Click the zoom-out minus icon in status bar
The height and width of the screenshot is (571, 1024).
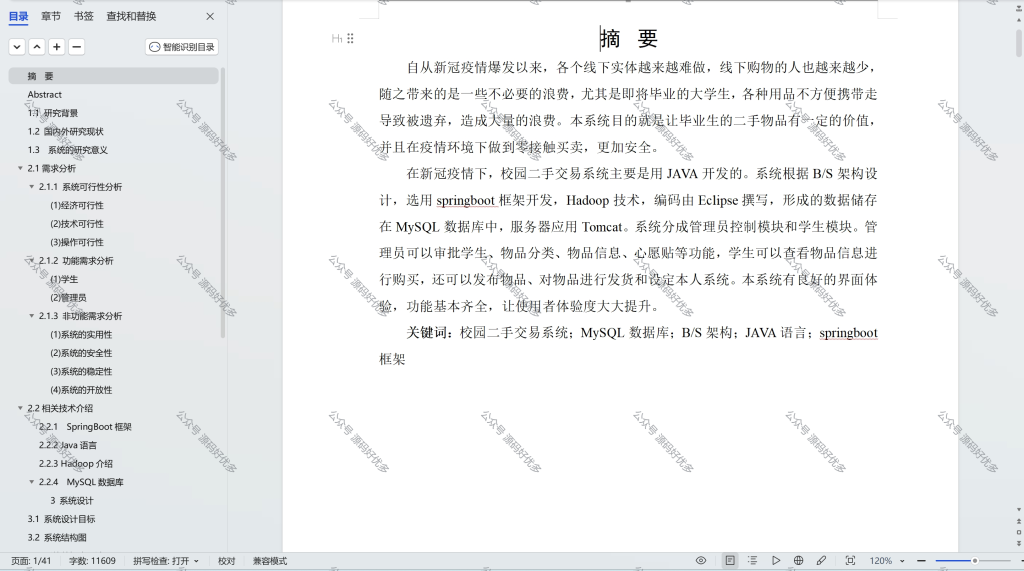[x=921, y=561]
